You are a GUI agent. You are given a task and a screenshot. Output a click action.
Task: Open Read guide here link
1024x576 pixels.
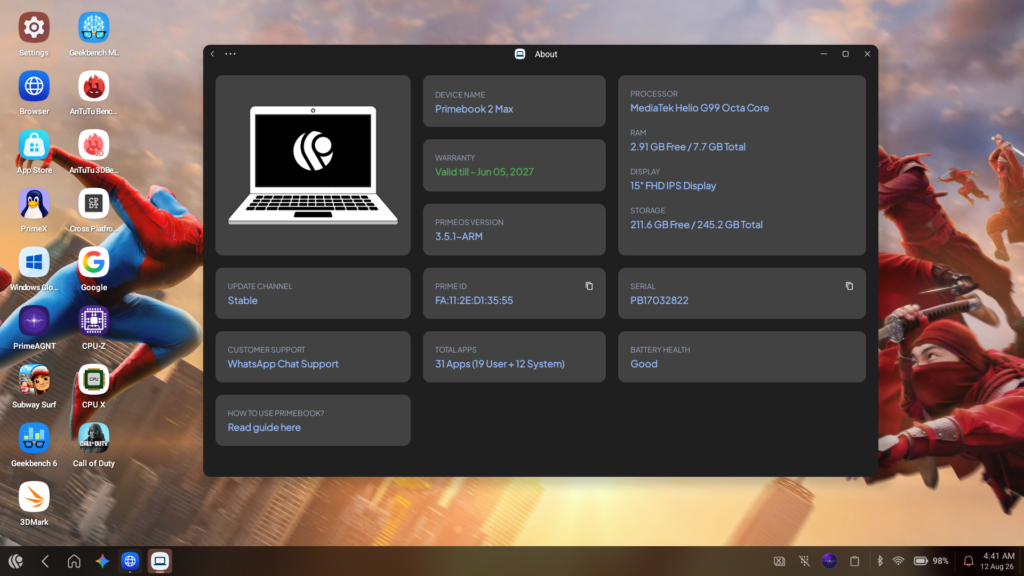point(264,427)
